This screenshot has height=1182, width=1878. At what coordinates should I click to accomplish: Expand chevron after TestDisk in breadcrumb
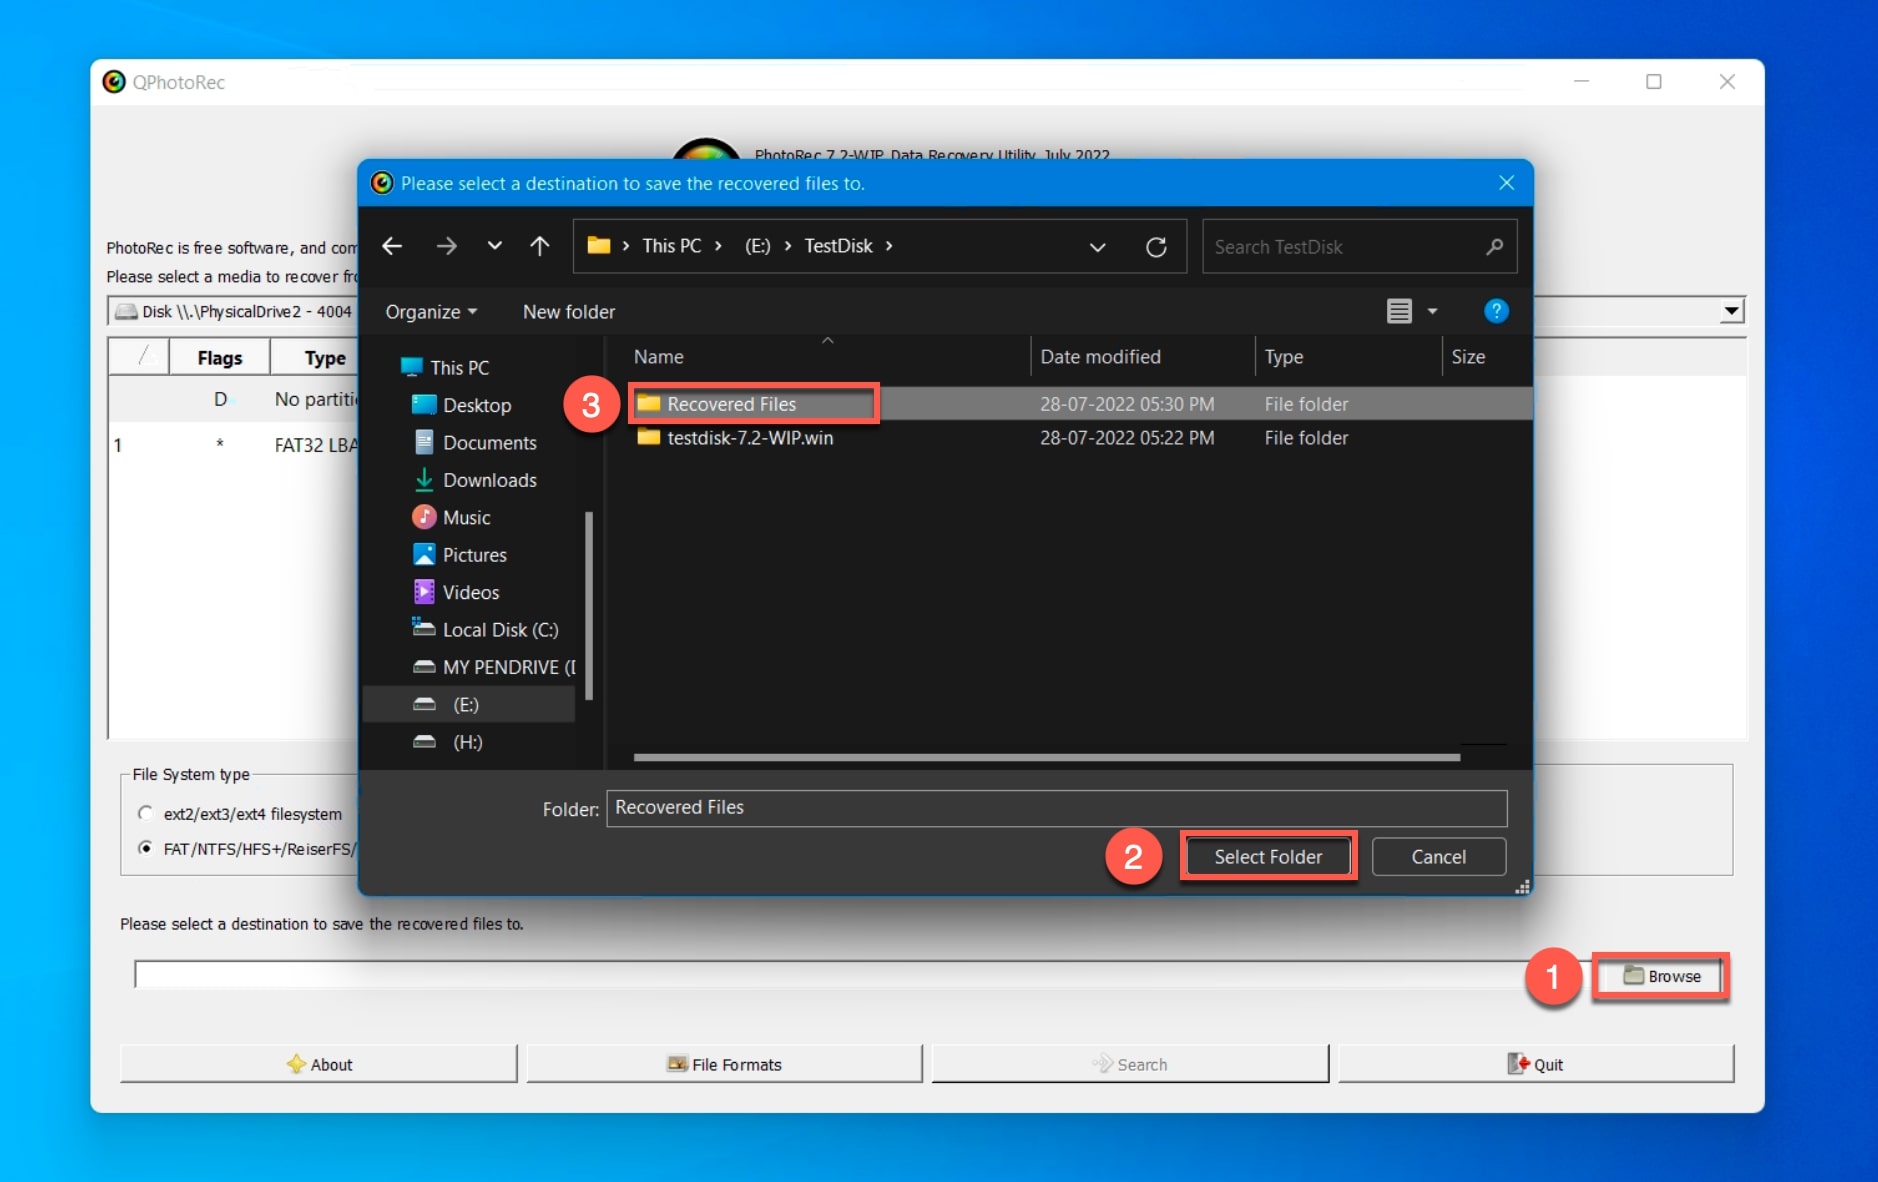click(889, 246)
